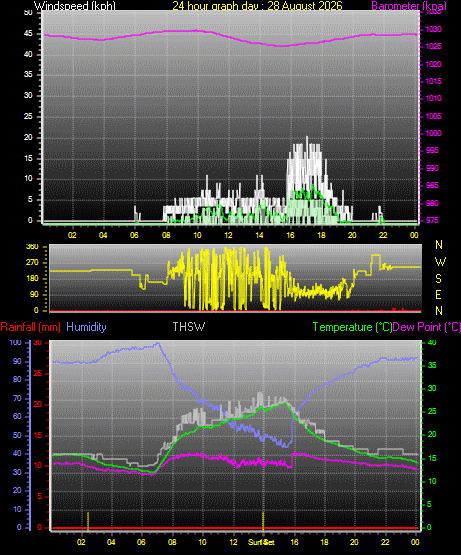Click the yellow sunrise marker near 02
Image resolution: width=461 pixels, height=555 pixels.
[88, 521]
